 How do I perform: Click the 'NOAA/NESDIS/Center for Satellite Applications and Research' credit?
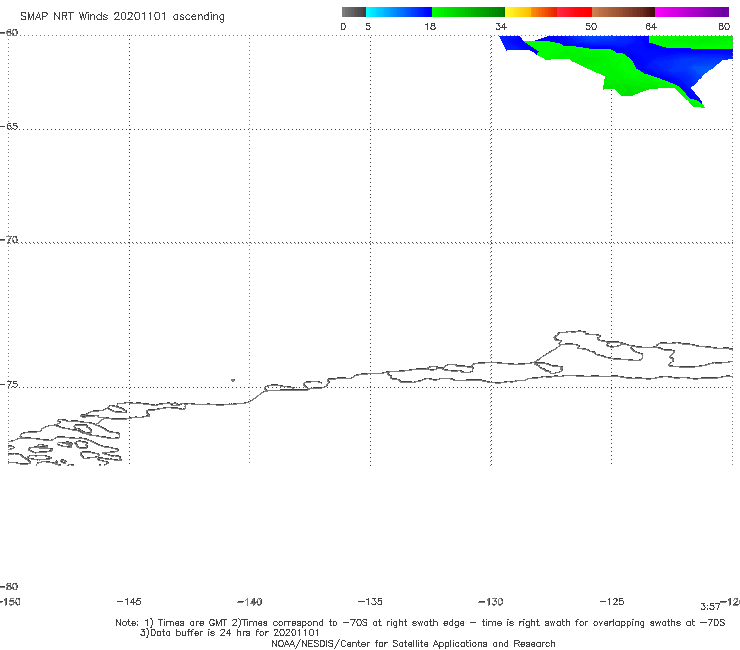413,644
